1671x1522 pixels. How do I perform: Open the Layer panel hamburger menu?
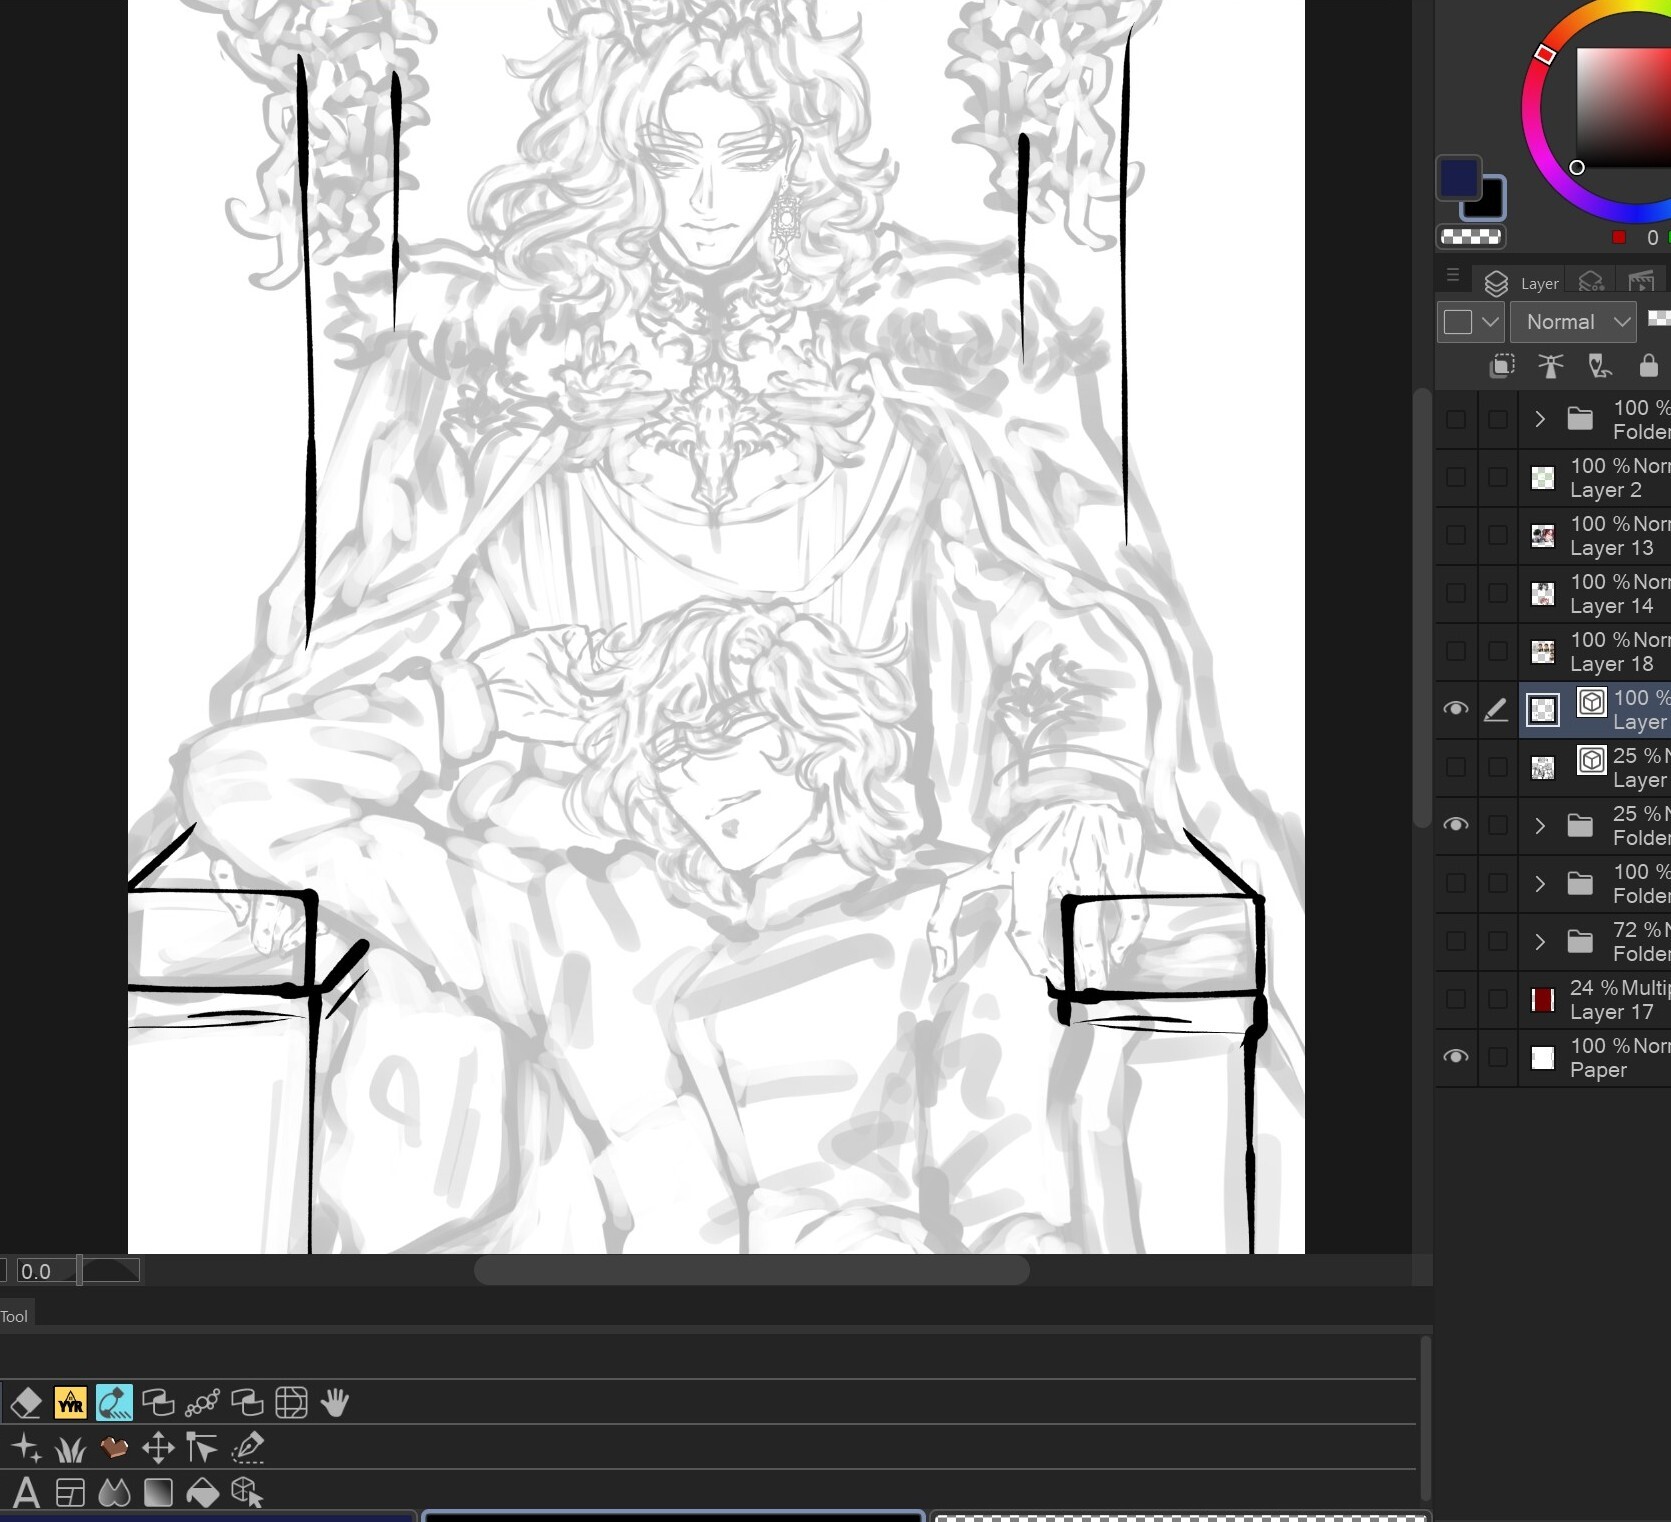pyautogui.click(x=1453, y=275)
